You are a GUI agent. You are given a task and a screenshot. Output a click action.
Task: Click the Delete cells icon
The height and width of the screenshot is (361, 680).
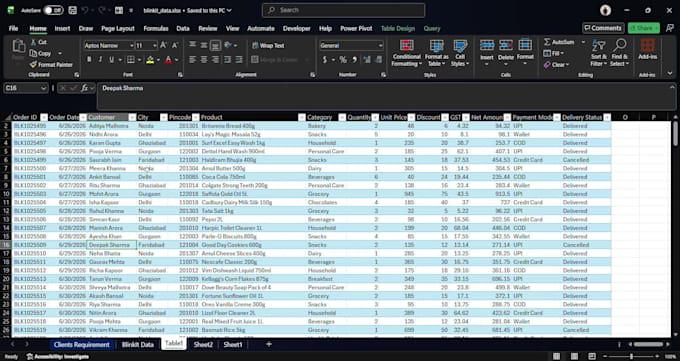[506, 45]
